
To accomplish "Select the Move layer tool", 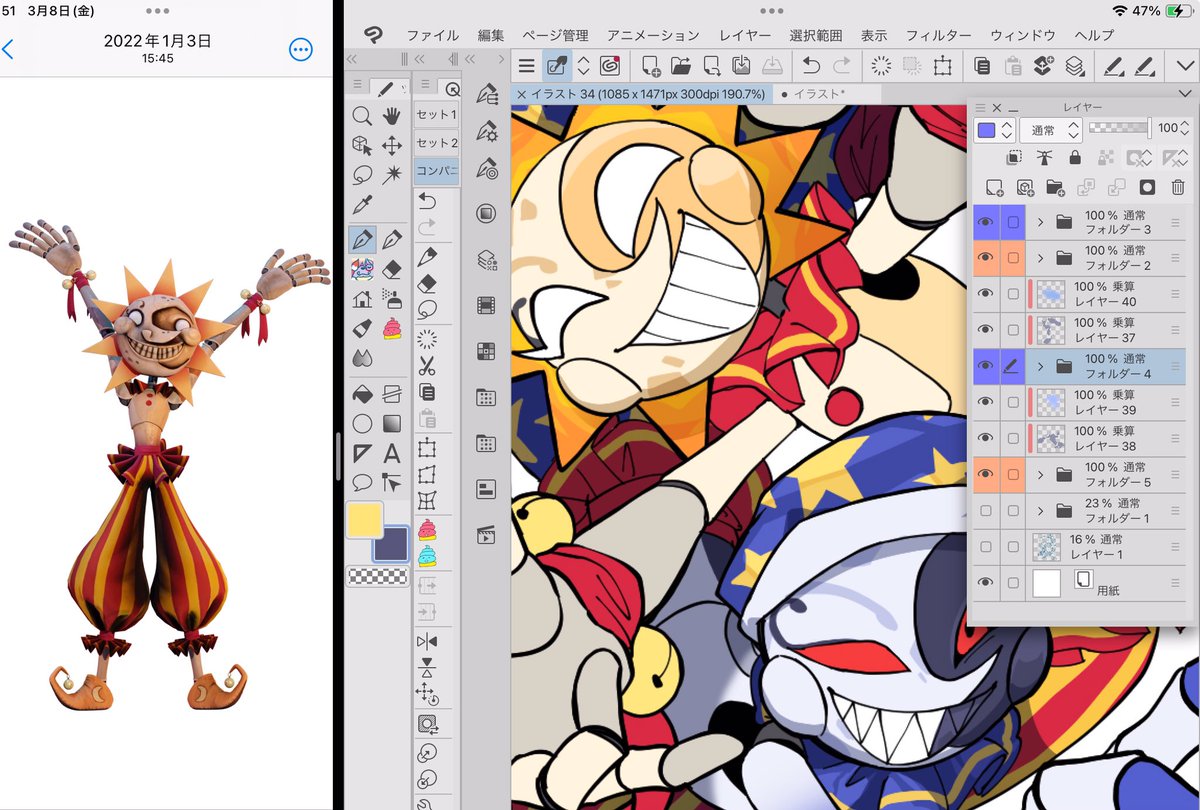I will (x=392, y=146).
